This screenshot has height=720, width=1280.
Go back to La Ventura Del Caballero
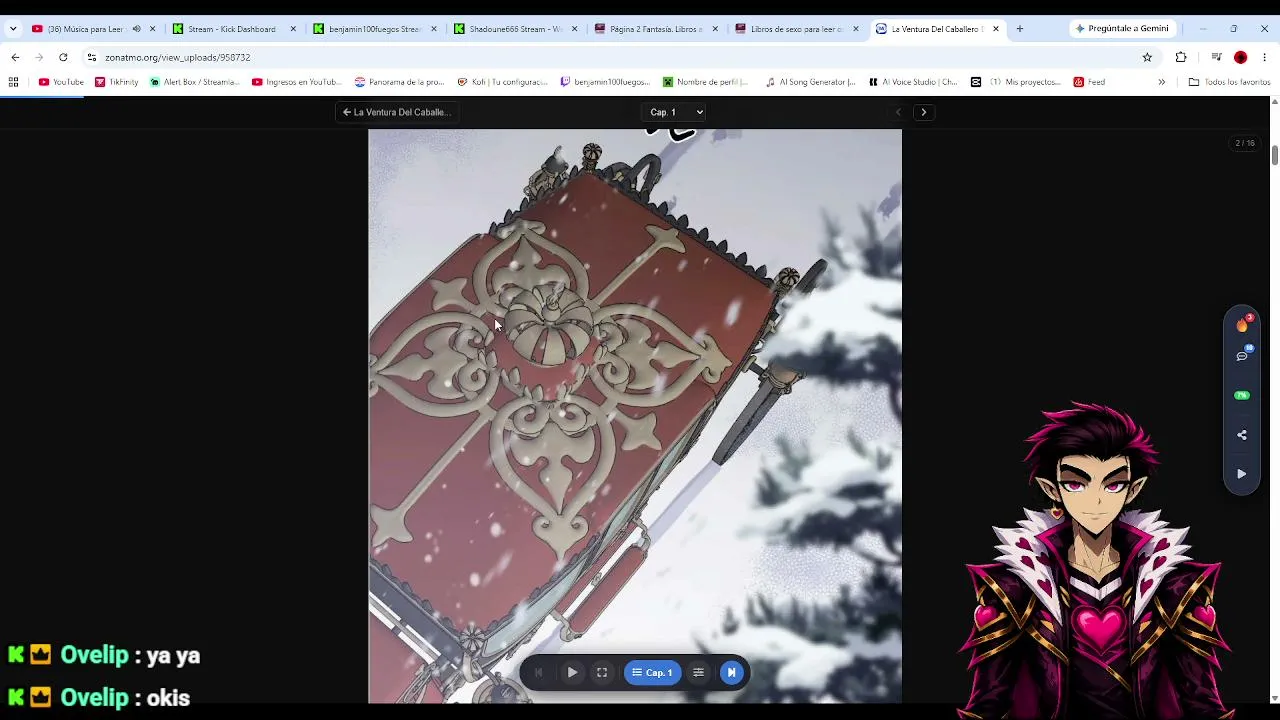click(x=396, y=112)
